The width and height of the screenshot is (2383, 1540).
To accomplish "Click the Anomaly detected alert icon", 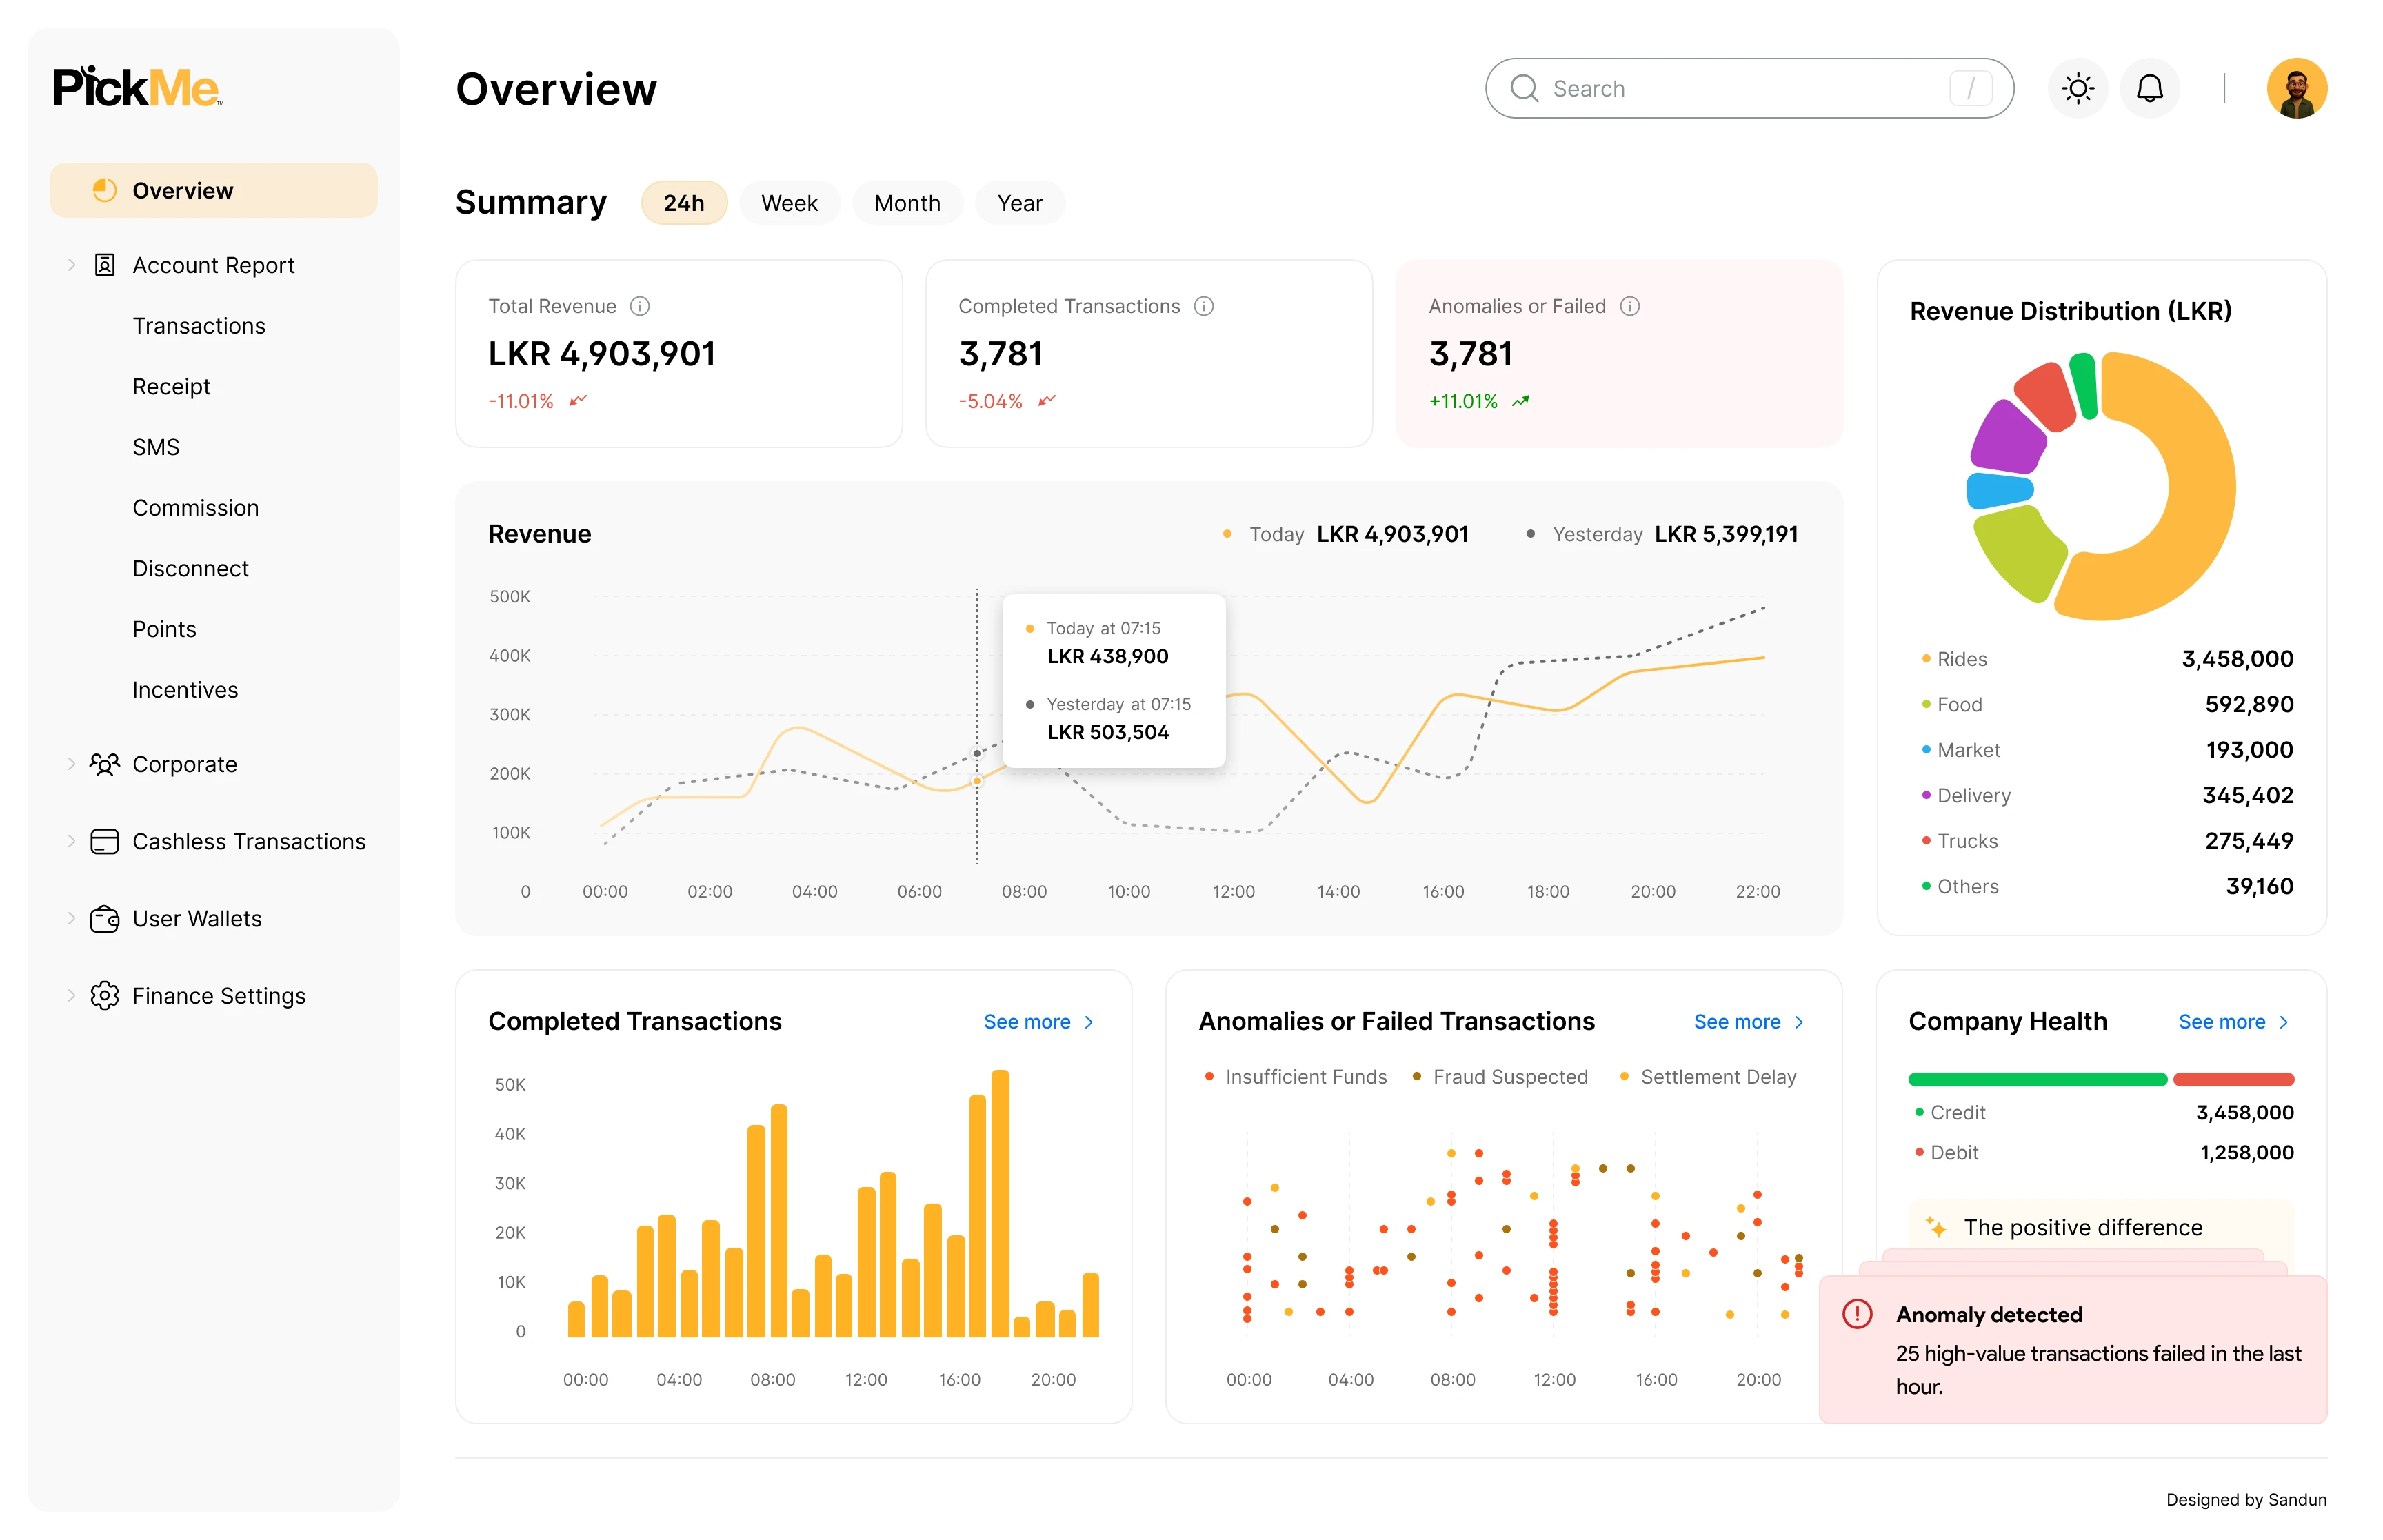I will click(x=1857, y=1314).
